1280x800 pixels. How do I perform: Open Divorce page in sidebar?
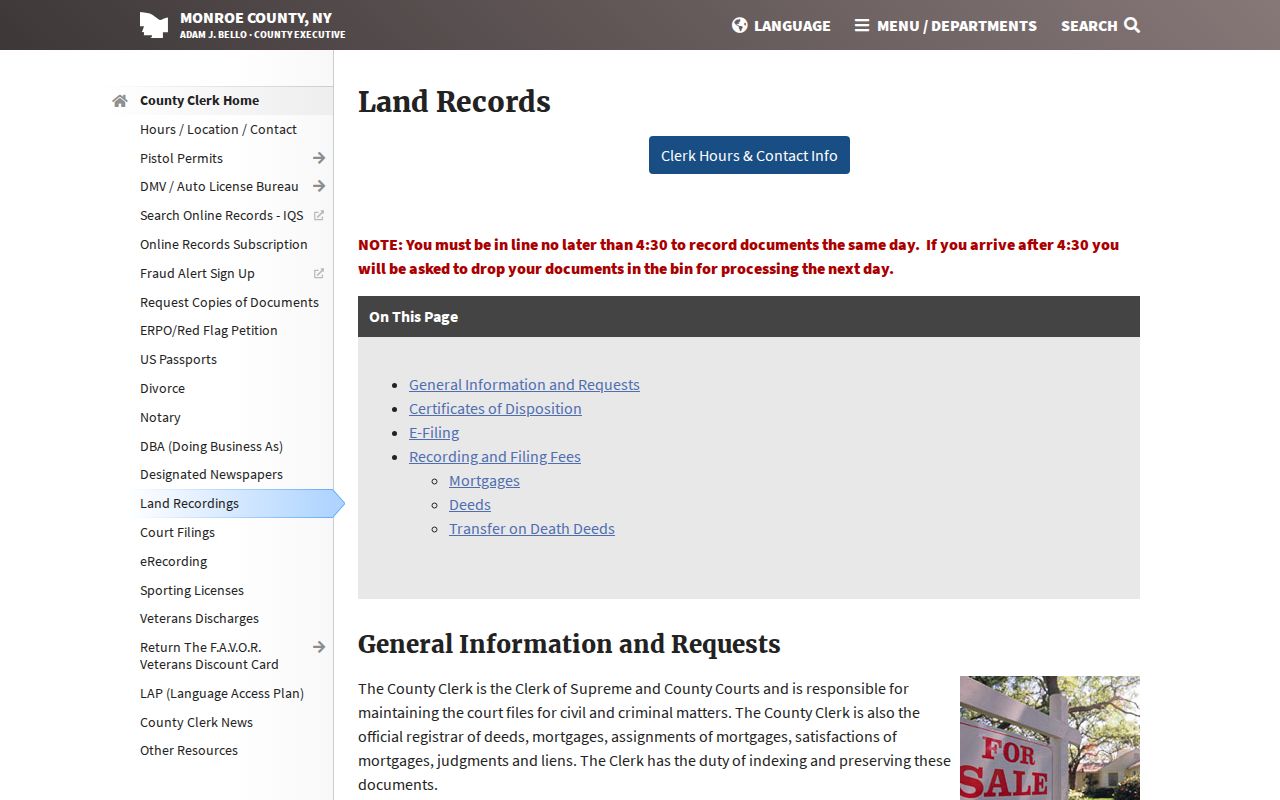pos(162,388)
